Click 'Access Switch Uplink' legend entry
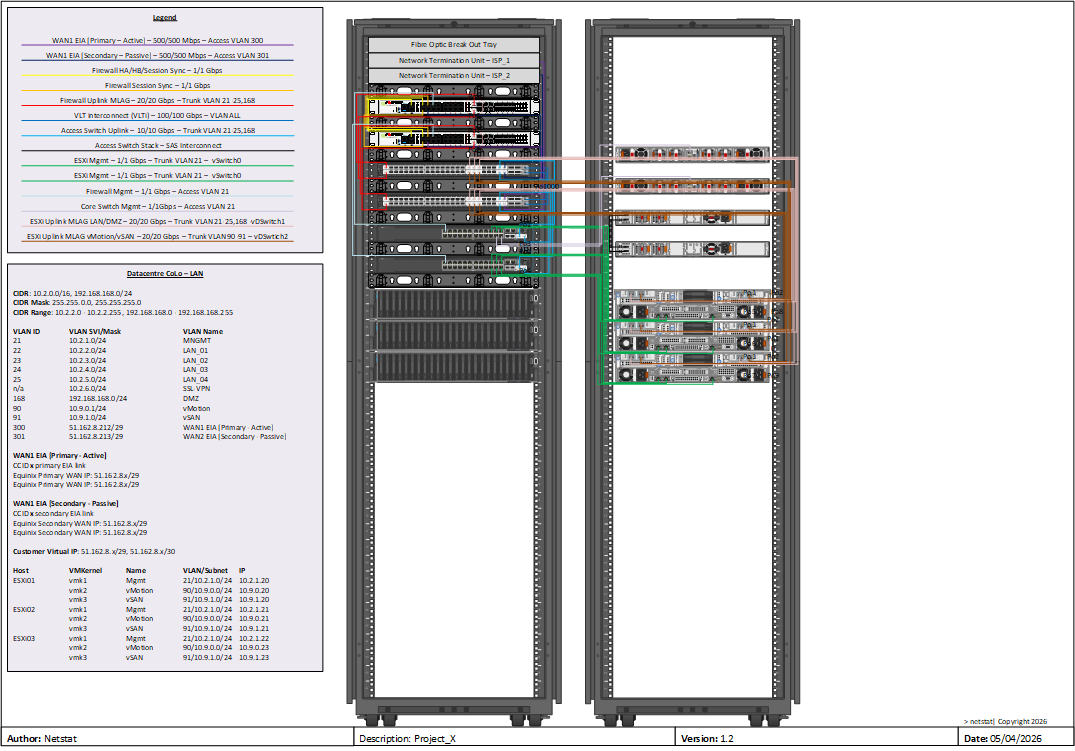The width and height of the screenshot is (1075, 751). point(158,130)
